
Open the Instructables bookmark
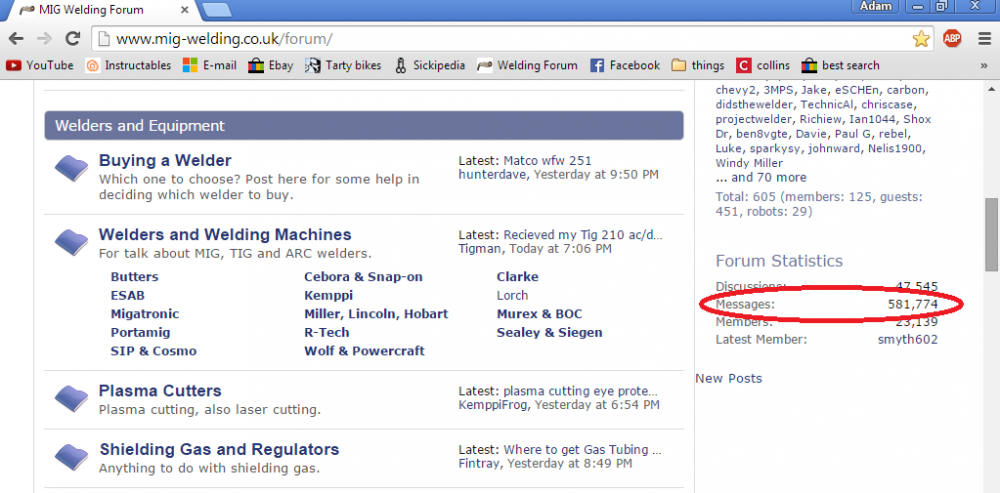128,65
